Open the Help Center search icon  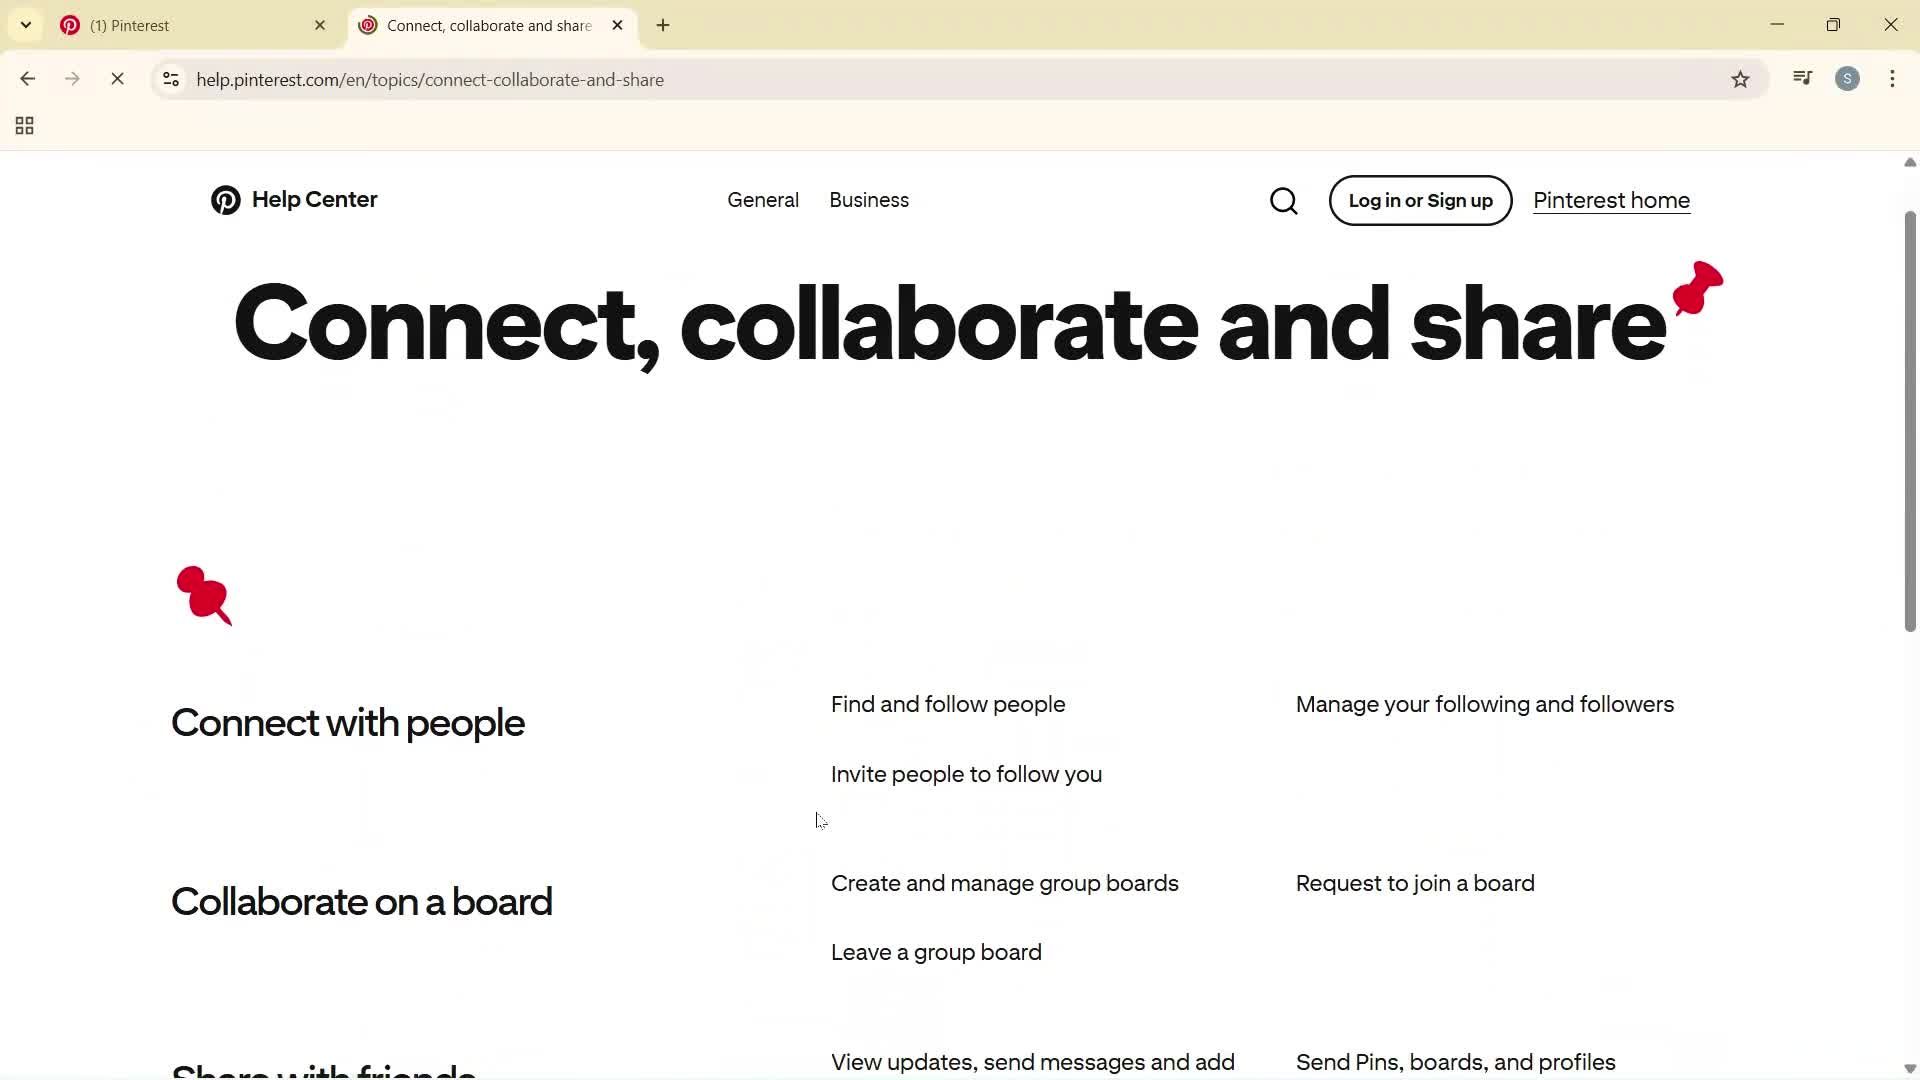coord(1284,200)
